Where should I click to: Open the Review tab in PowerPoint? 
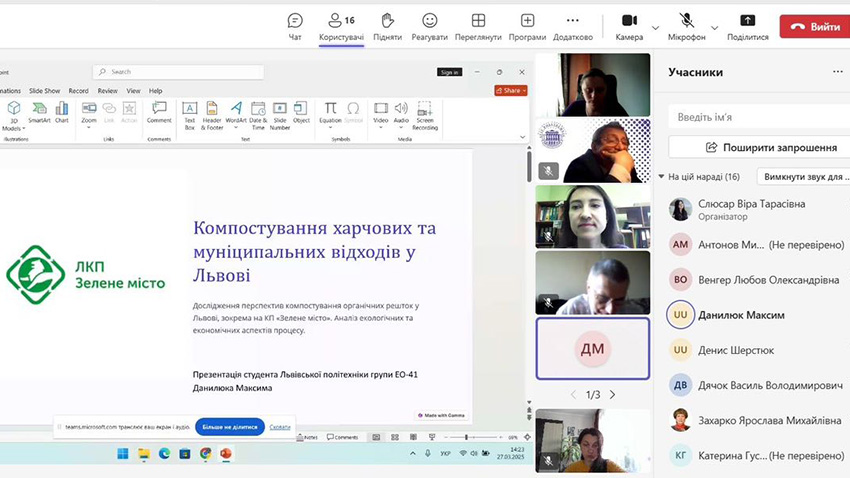[107, 91]
